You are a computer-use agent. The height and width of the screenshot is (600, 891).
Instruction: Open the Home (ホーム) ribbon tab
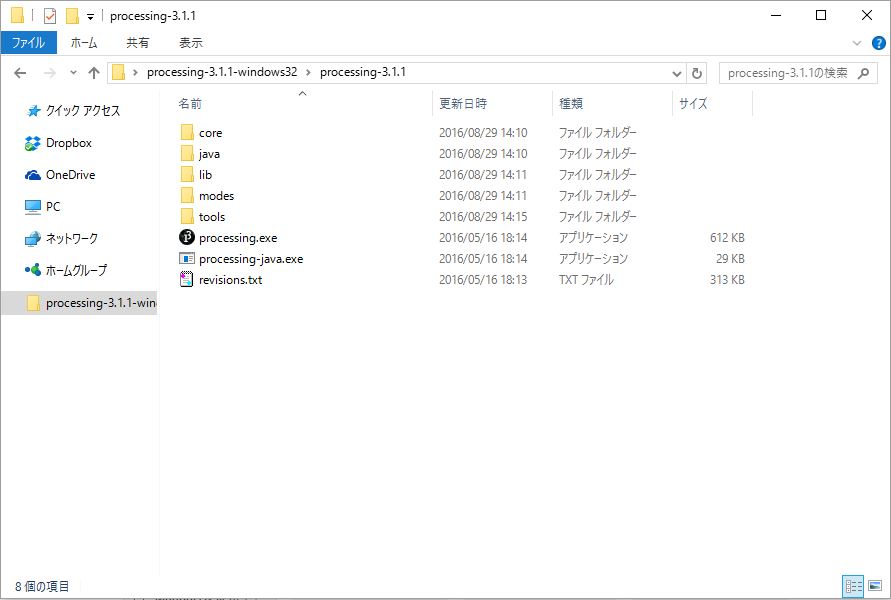(84, 43)
